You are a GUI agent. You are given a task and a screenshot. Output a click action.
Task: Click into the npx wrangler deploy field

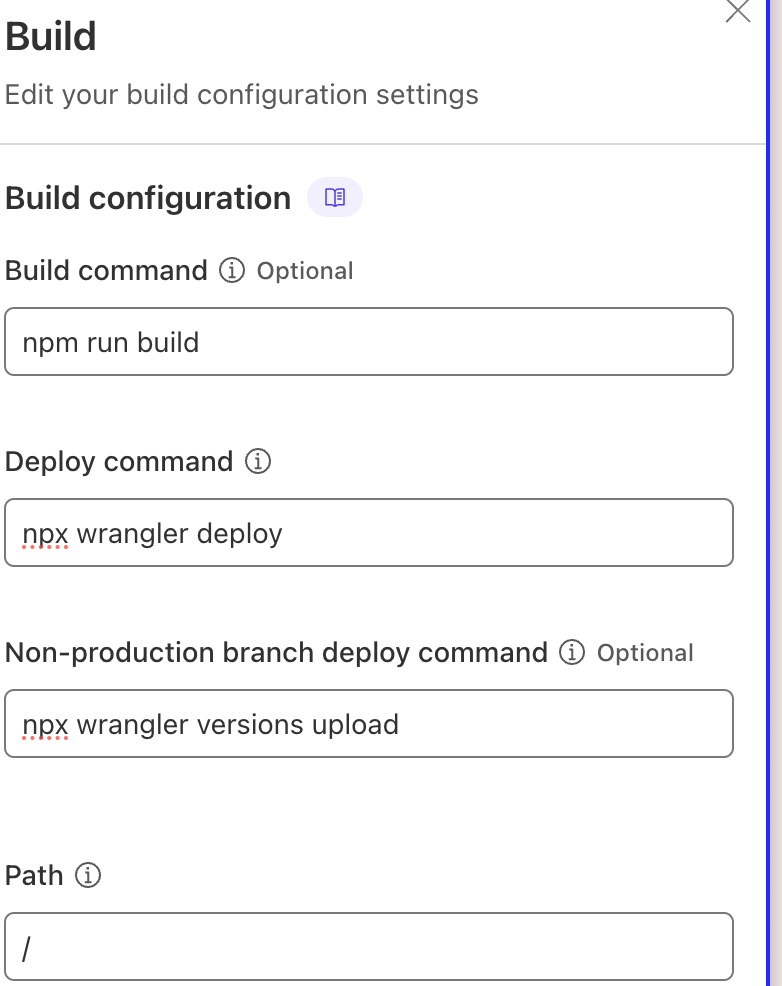pyautogui.click(x=369, y=533)
